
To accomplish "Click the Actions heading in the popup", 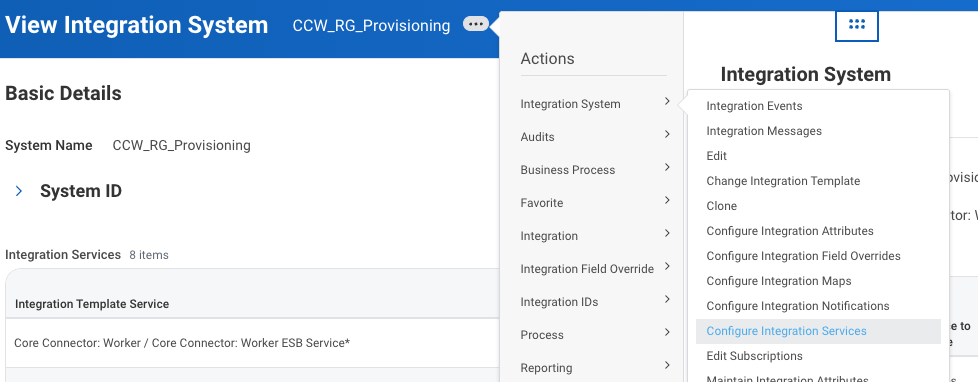I will click(548, 59).
